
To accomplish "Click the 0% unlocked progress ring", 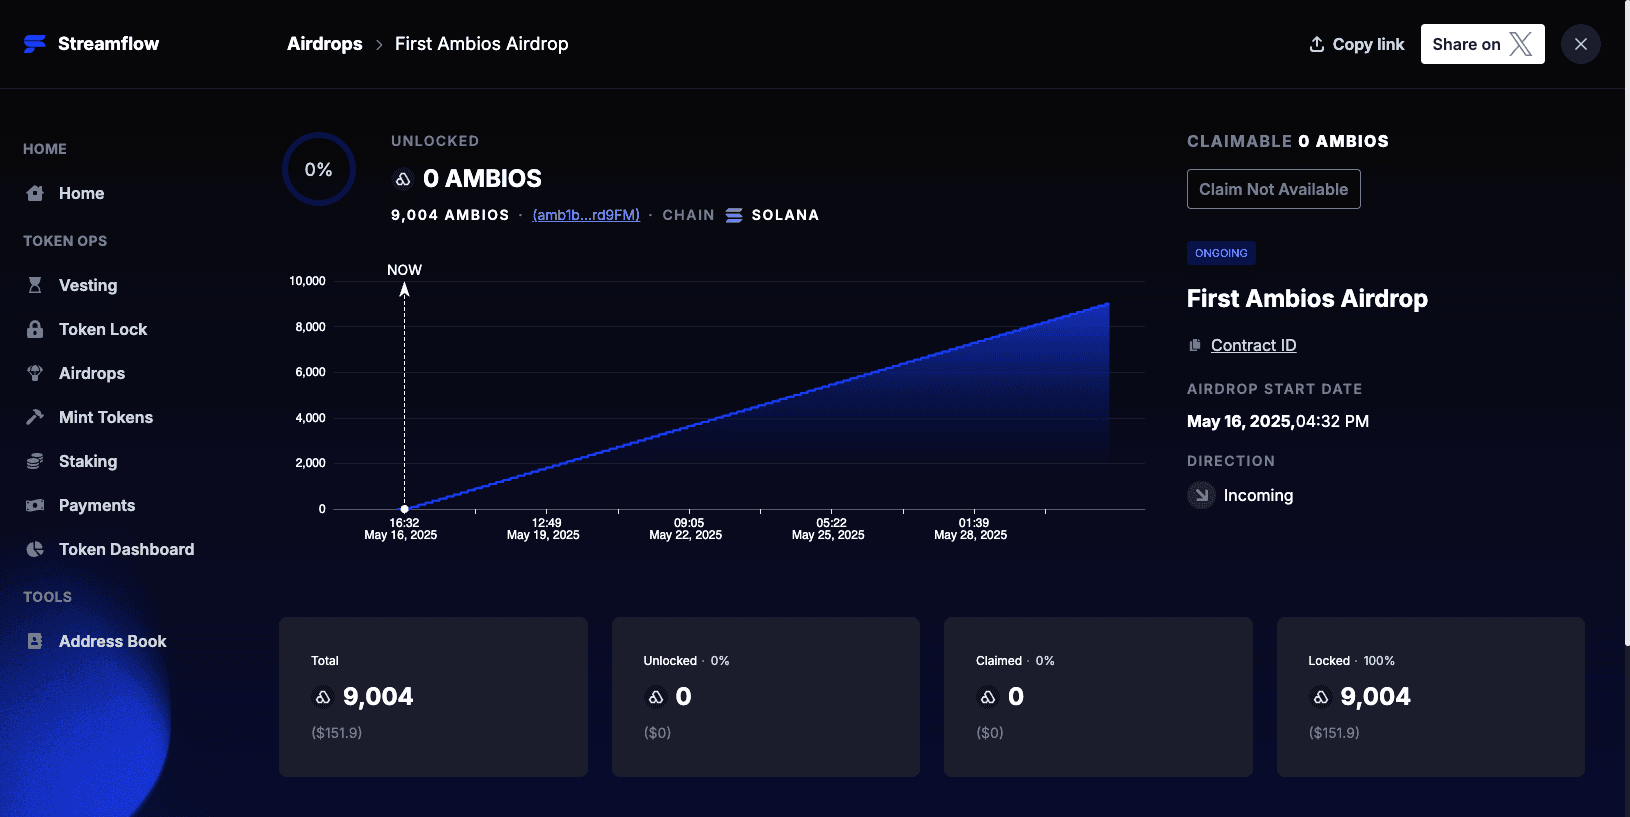I will click(319, 169).
